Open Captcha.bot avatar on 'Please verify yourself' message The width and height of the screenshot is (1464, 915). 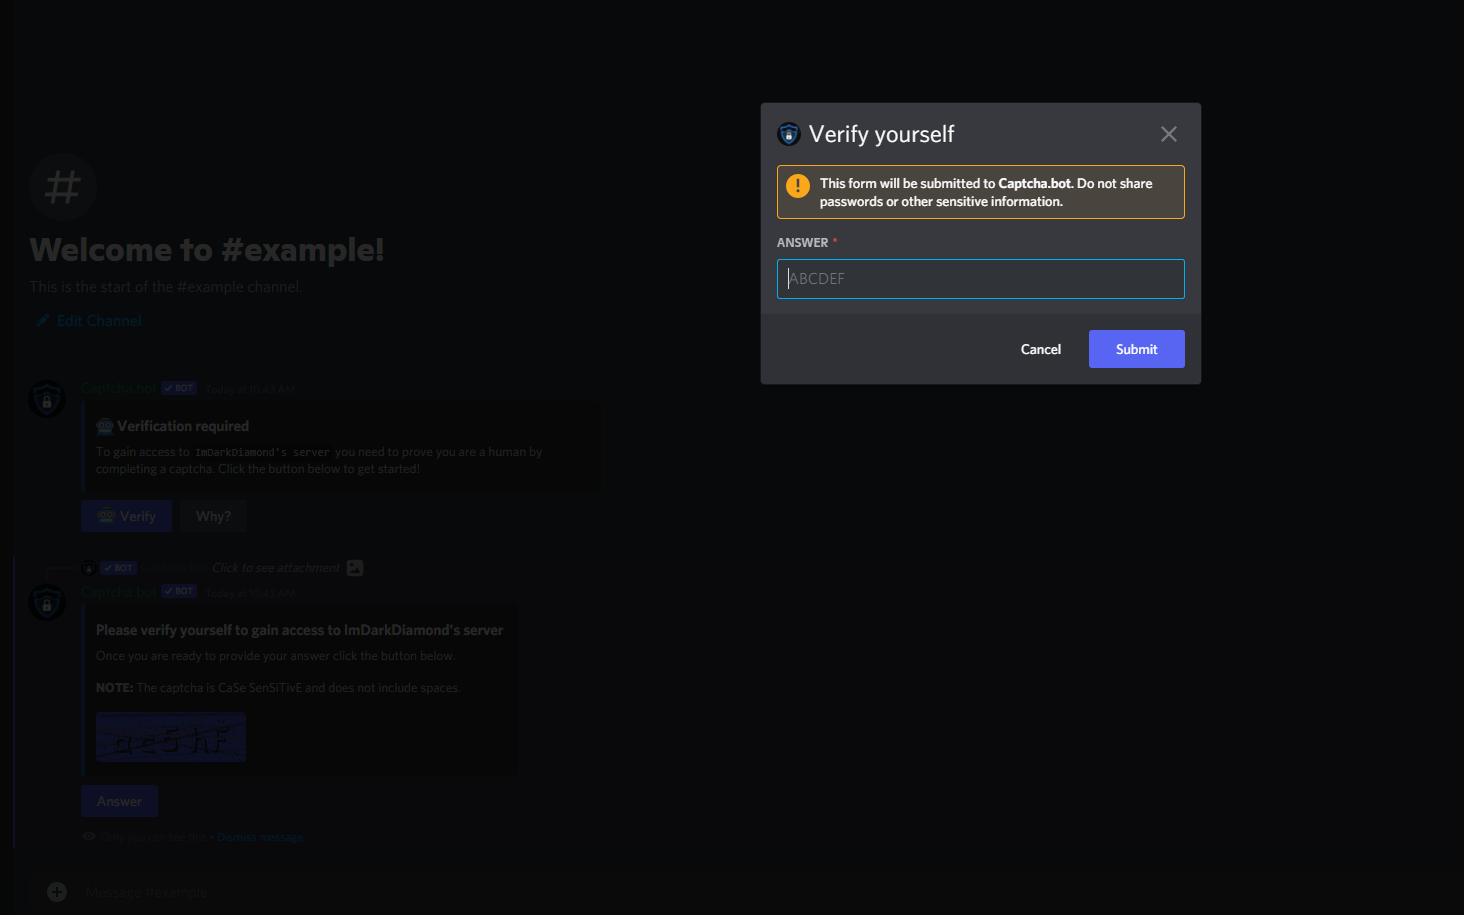pyautogui.click(x=47, y=603)
